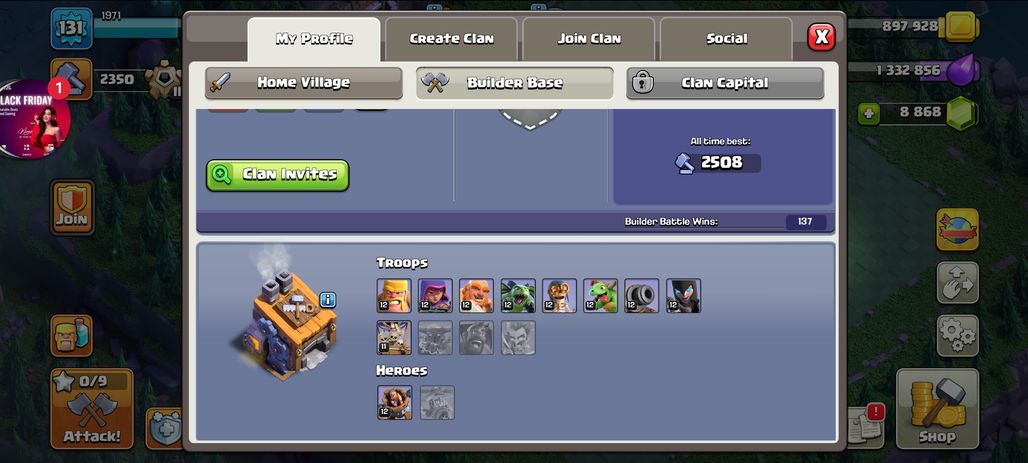Select the Sneaky Archer troop icon
Screen dimensions: 1028x463
(435, 295)
